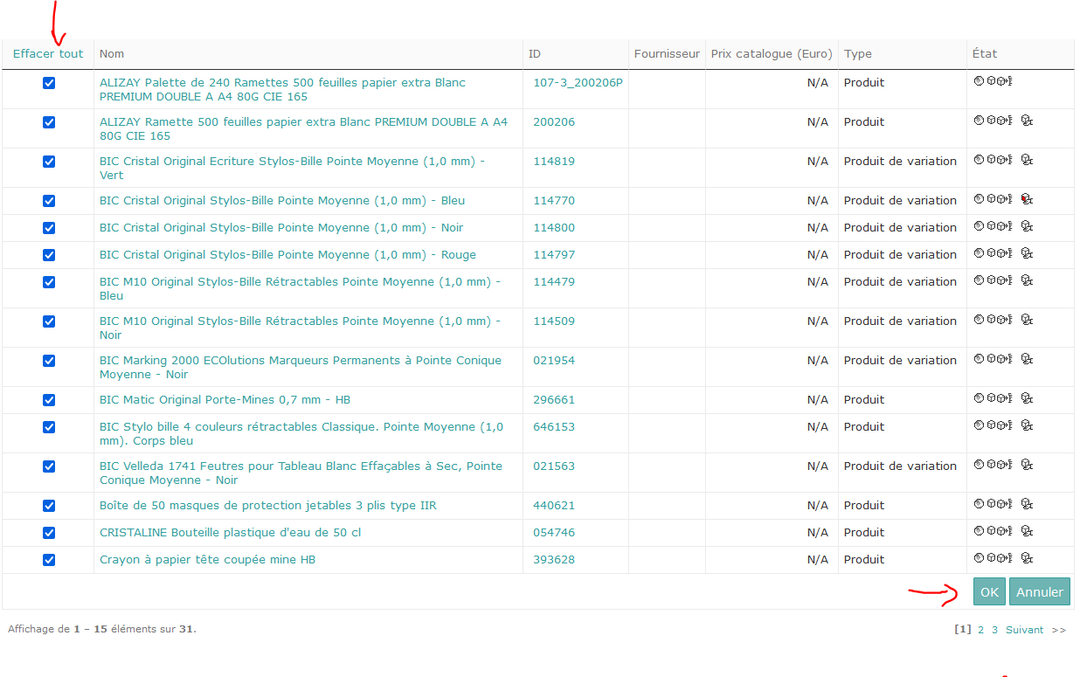Click N/A price in row 054746

[818, 532]
